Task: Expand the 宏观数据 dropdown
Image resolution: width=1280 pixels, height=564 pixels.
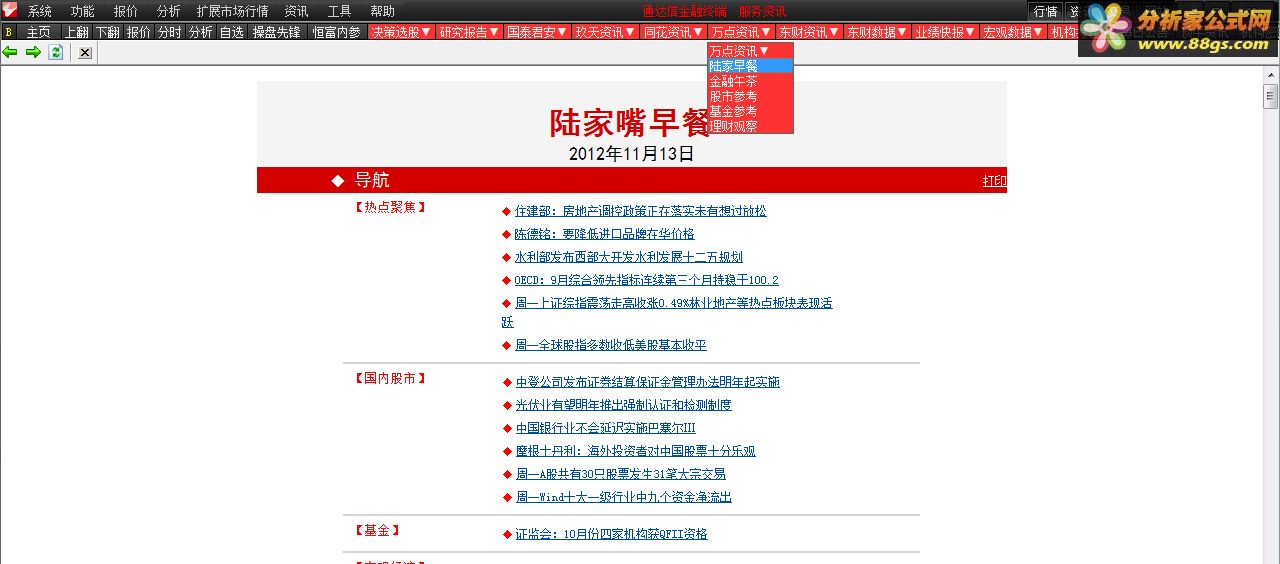Action: click(x=1013, y=32)
